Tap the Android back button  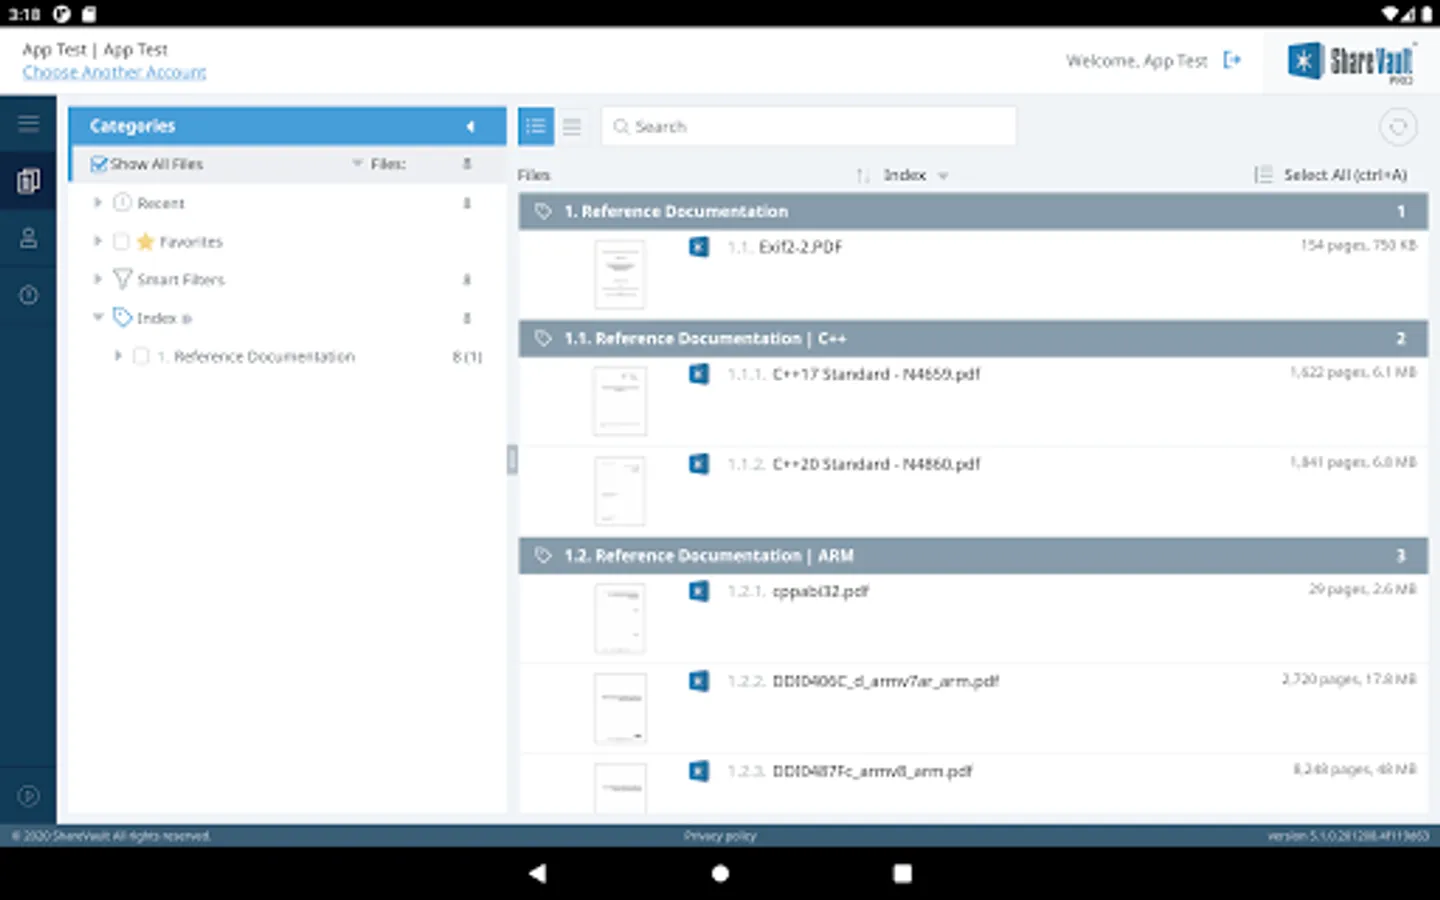537,873
